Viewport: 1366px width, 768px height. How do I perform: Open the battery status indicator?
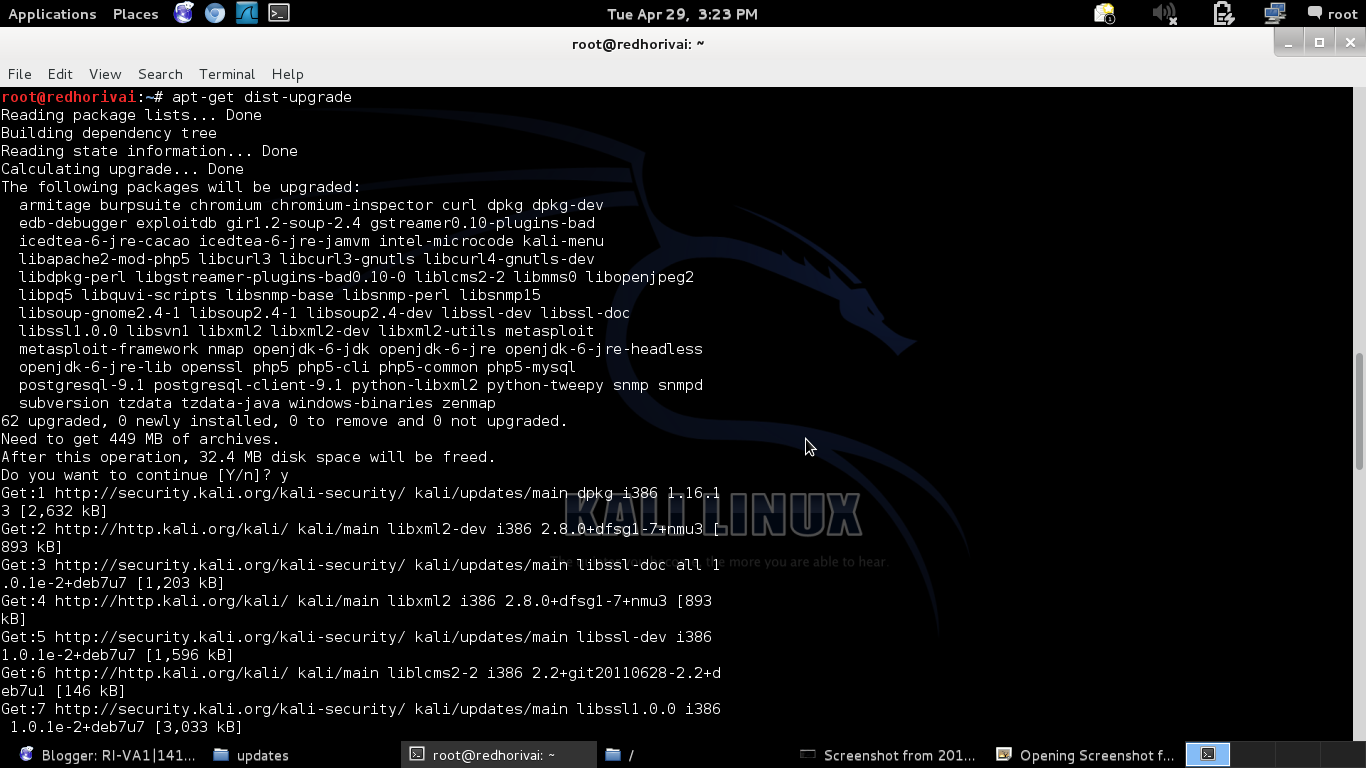pos(1222,13)
